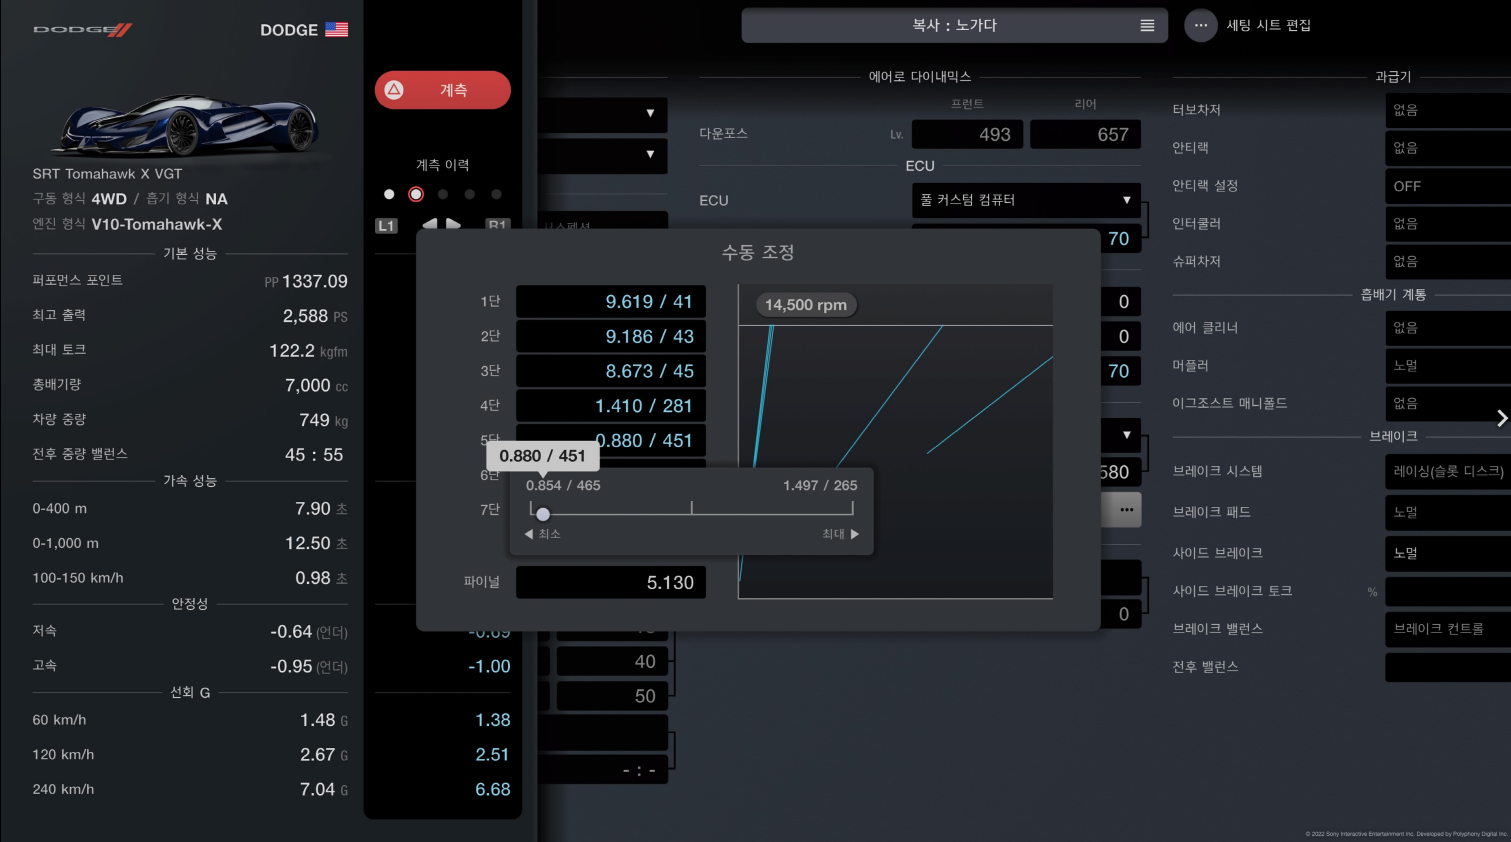Click the right arrow in the 계측 이력 pager
The height and width of the screenshot is (842, 1511).
[453, 225]
